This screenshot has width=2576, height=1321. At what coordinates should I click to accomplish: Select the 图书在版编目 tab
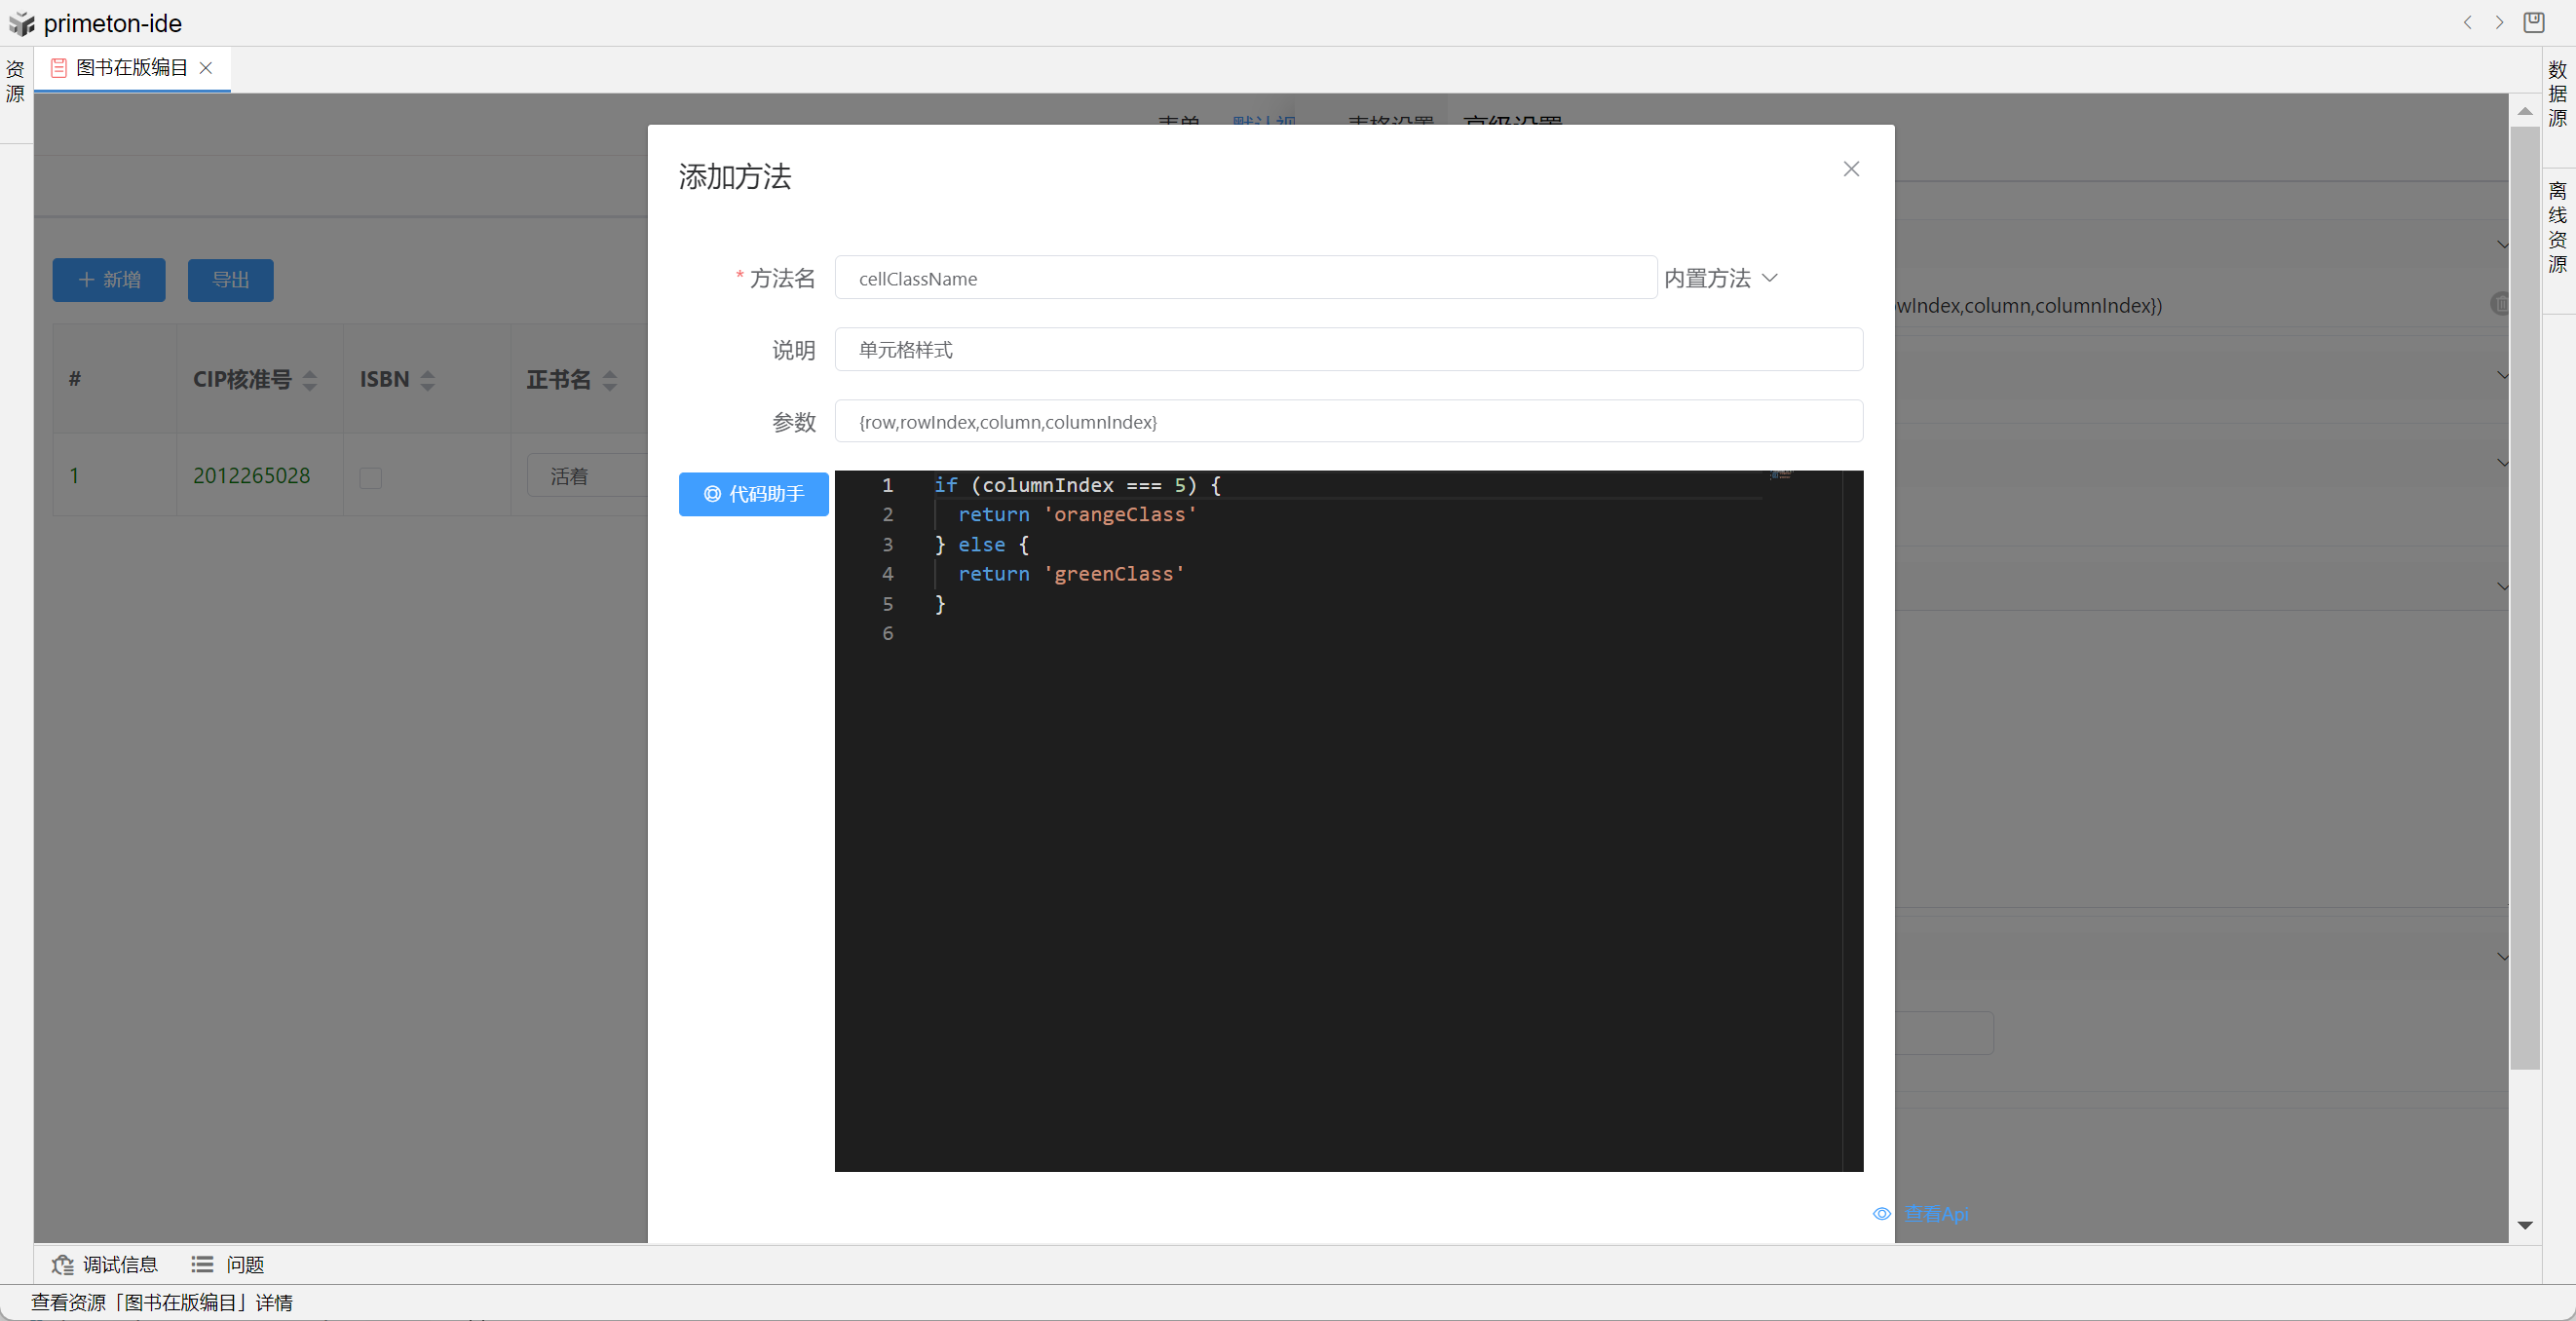[x=131, y=68]
